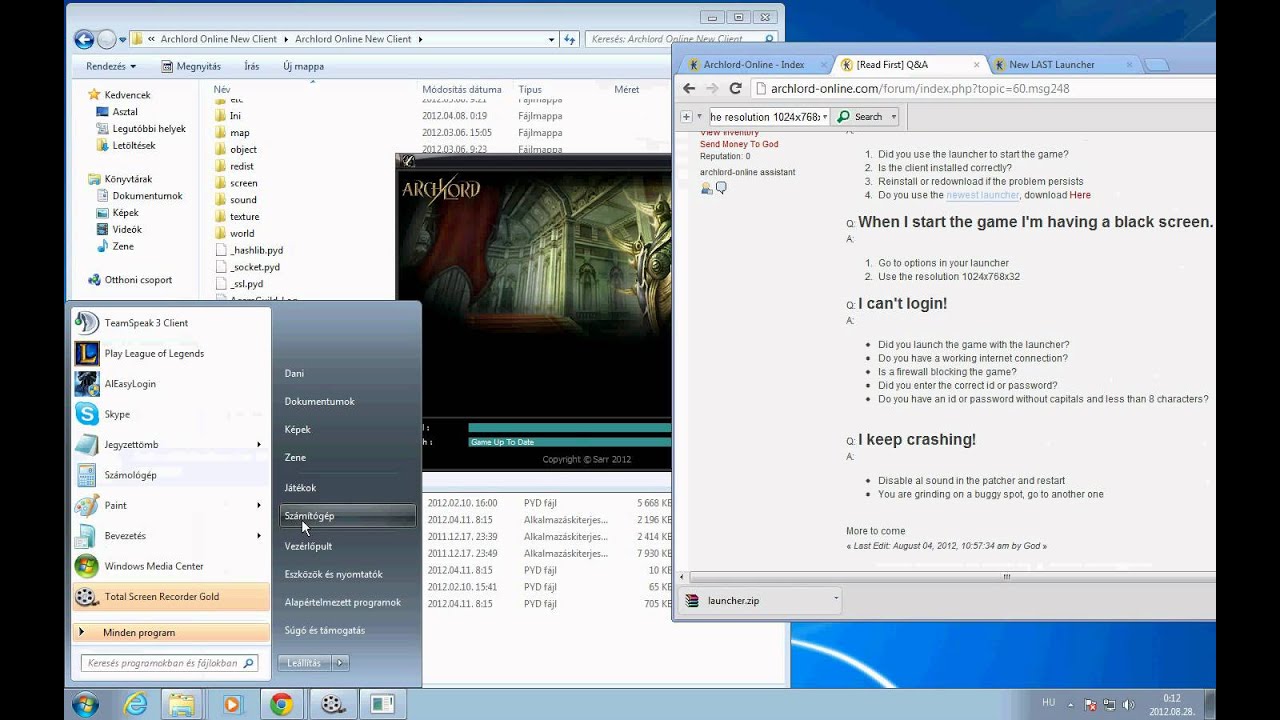Open the Rendezés dropdown in Explorer
The height and width of the screenshot is (720, 1280).
(x=111, y=66)
